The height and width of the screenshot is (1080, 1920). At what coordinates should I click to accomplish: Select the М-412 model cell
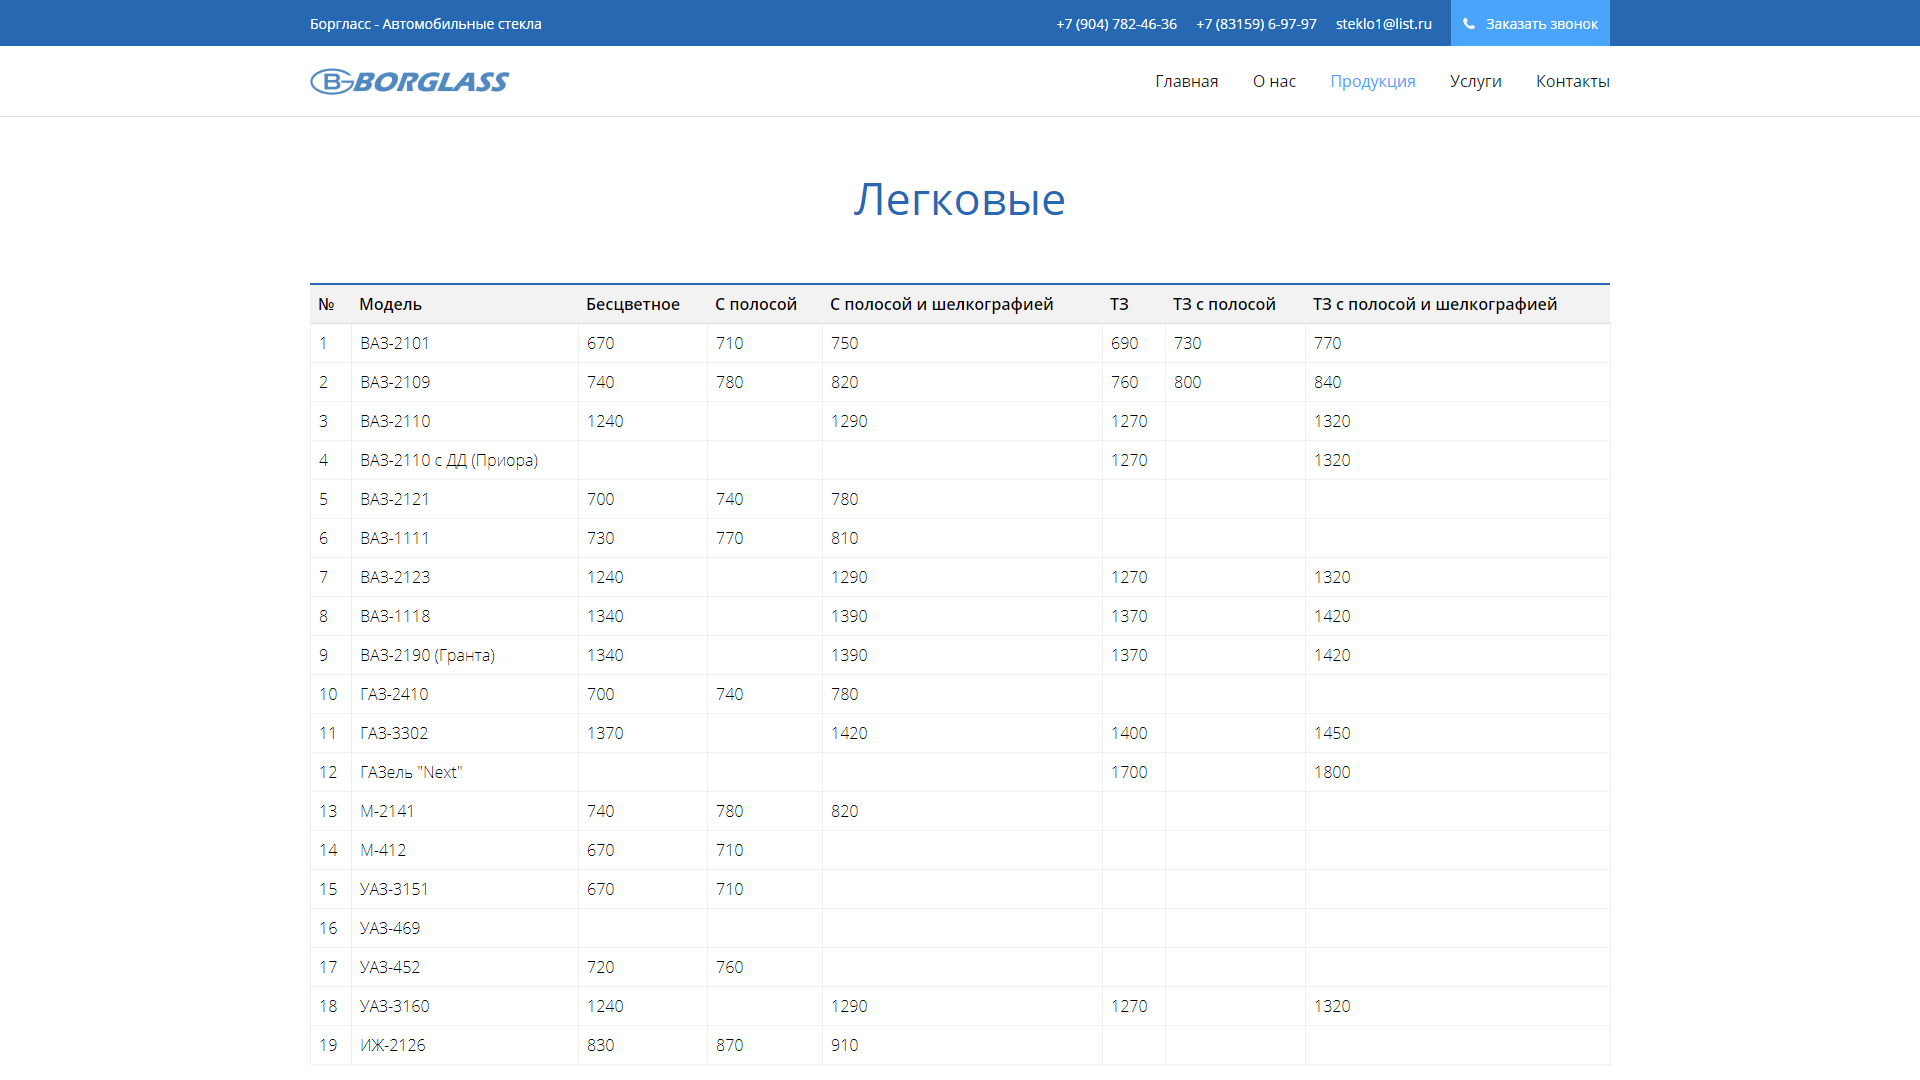pyautogui.click(x=465, y=850)
